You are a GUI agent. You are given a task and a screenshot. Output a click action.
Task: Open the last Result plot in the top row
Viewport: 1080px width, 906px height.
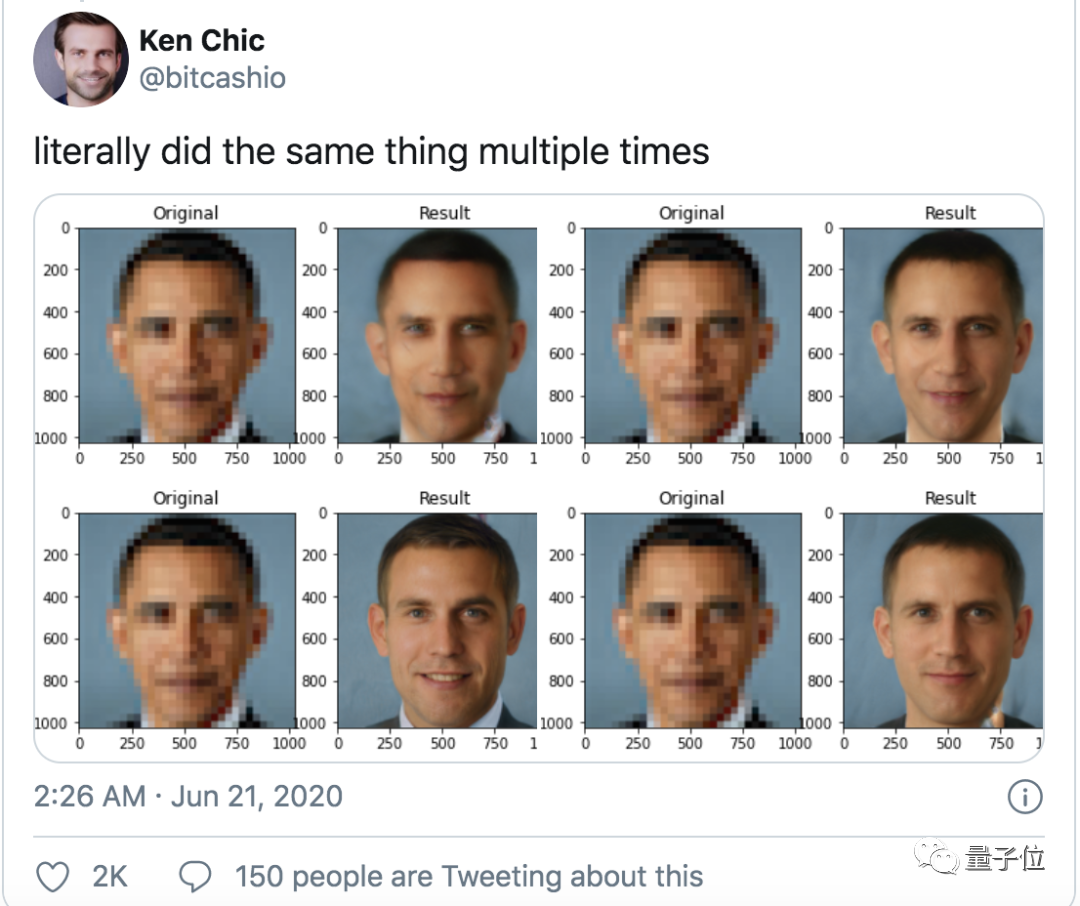(942, 335)
